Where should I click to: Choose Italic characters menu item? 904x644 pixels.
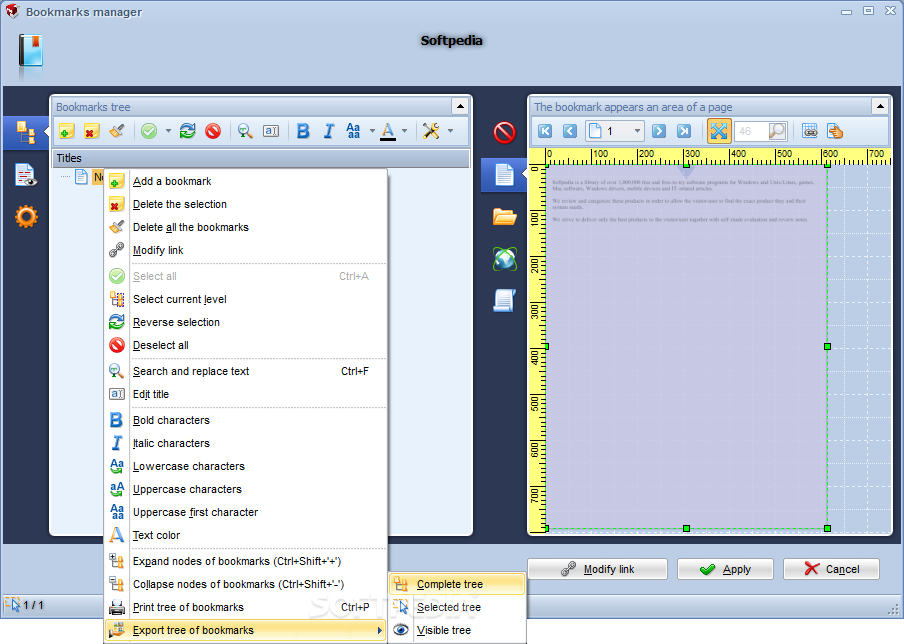click(x=246, y=443)
